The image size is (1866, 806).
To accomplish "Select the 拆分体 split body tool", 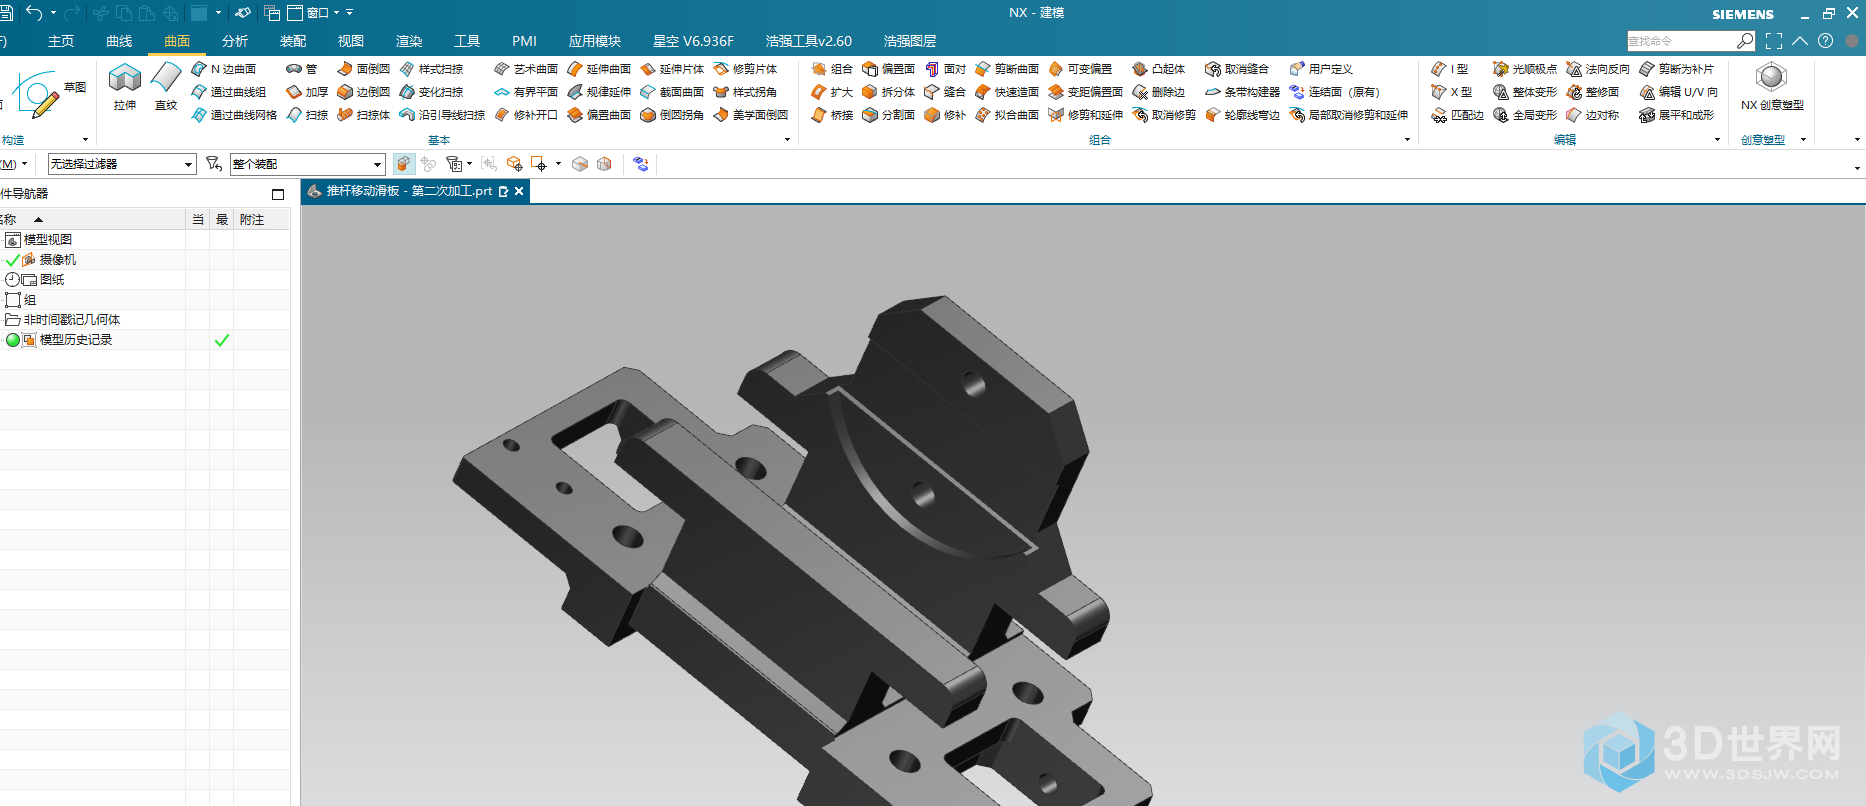I will [889, 92].
